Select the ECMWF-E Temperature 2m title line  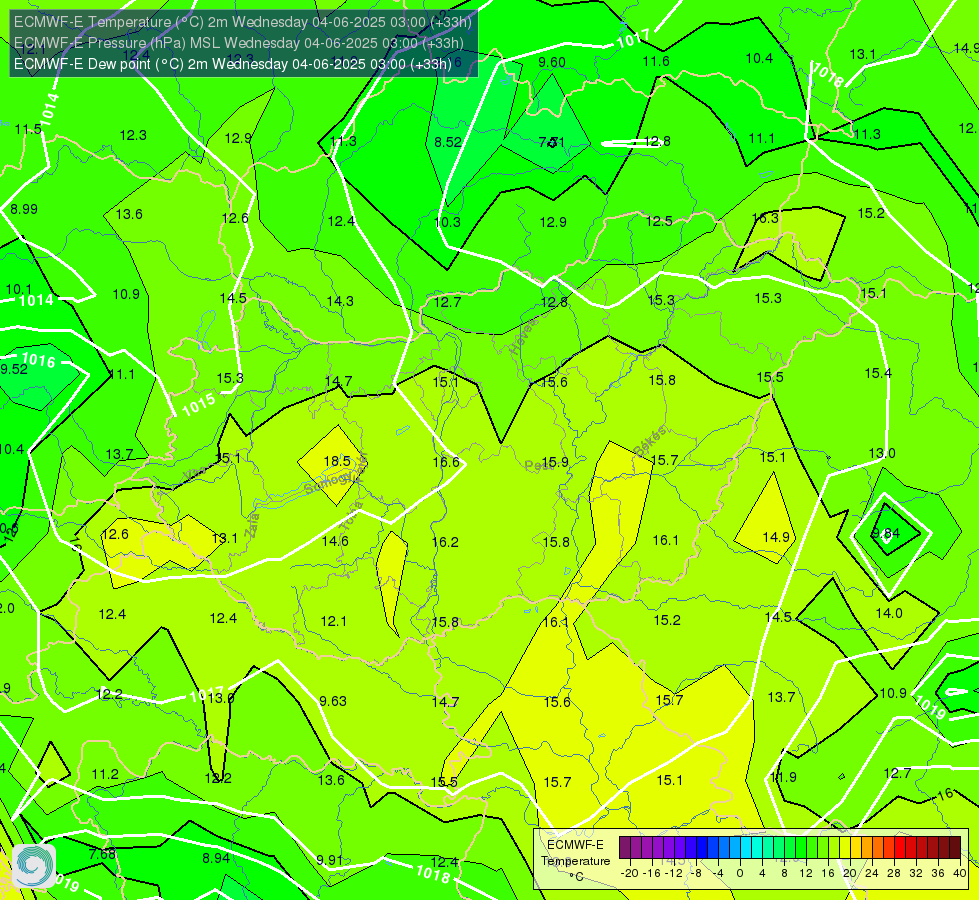tap(242, 22)
